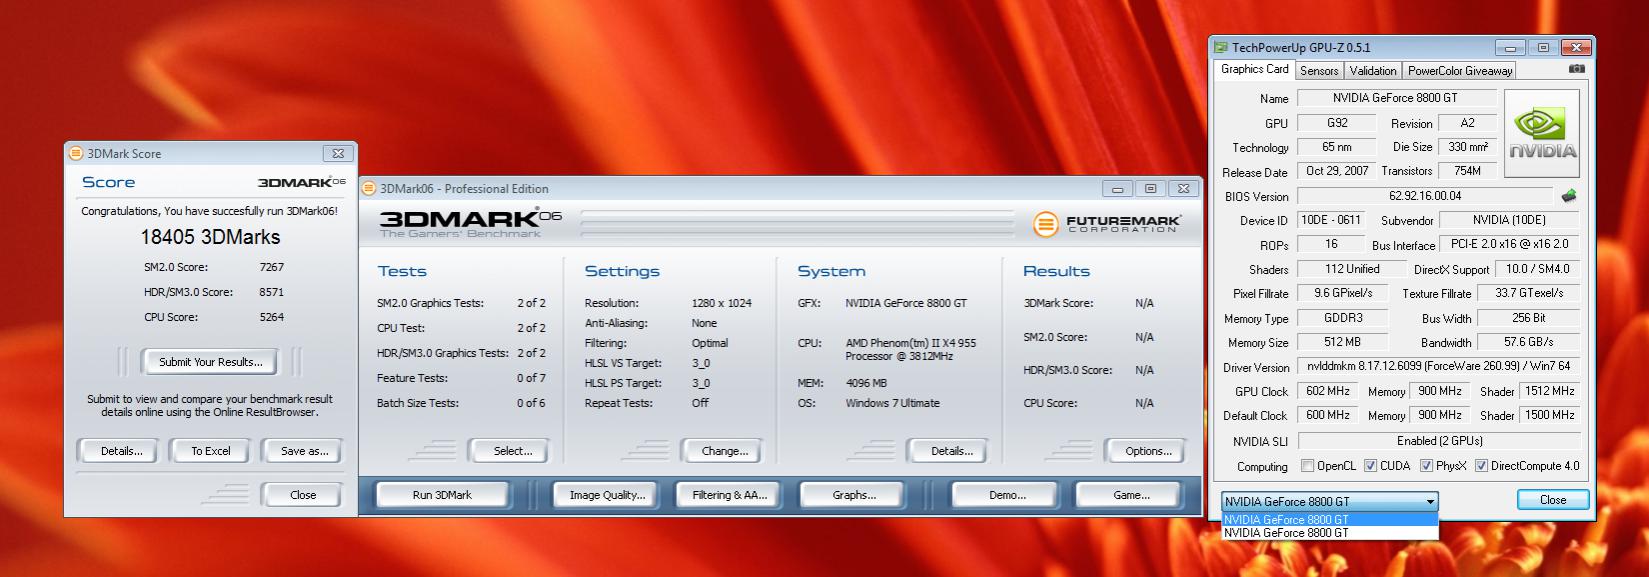Close the 3DMark Score dialog via Close button
Screen dimensions: 1649x577
pos(302,495)
